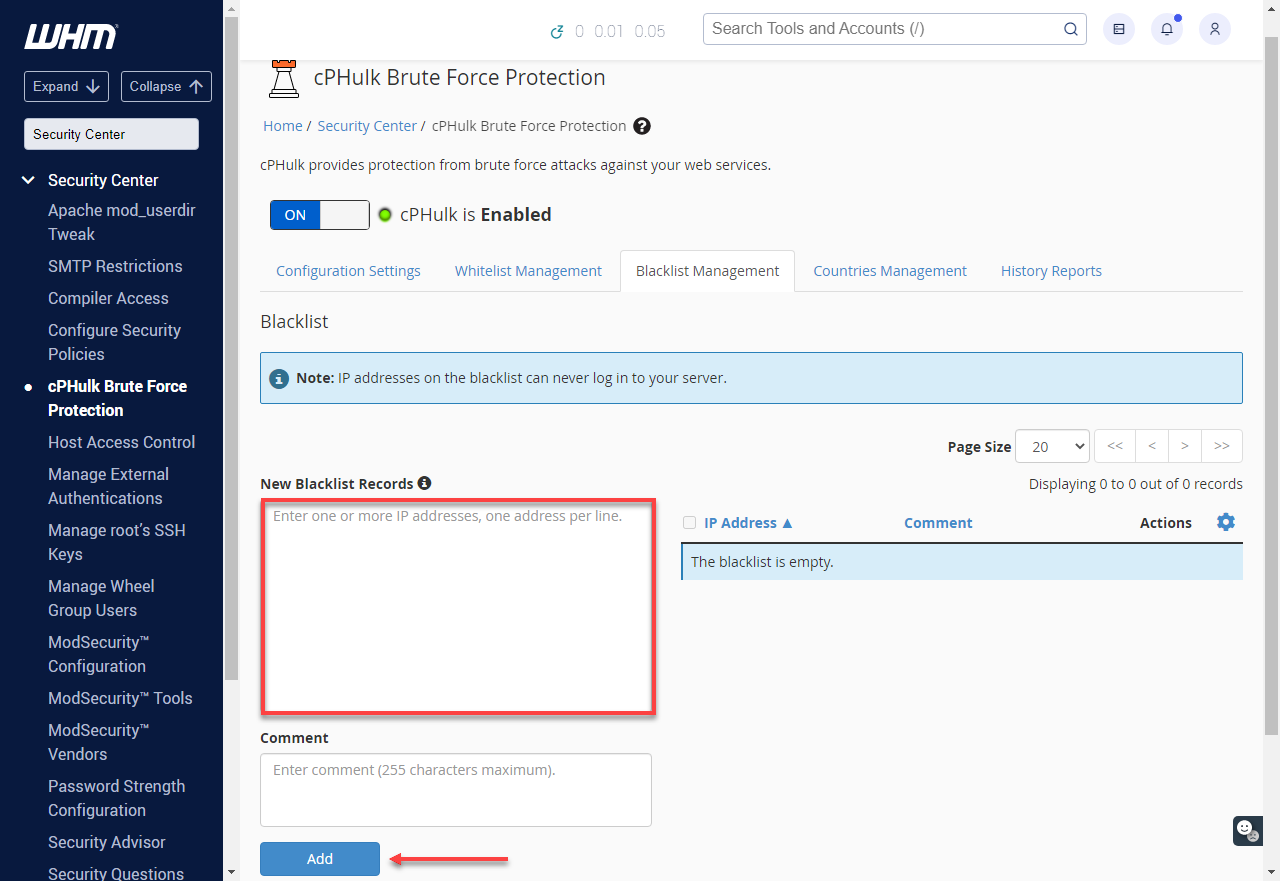Collapse the Security Center section chevron
The width and height of the screenshot is (1280, 881).
tap(27, 180)
